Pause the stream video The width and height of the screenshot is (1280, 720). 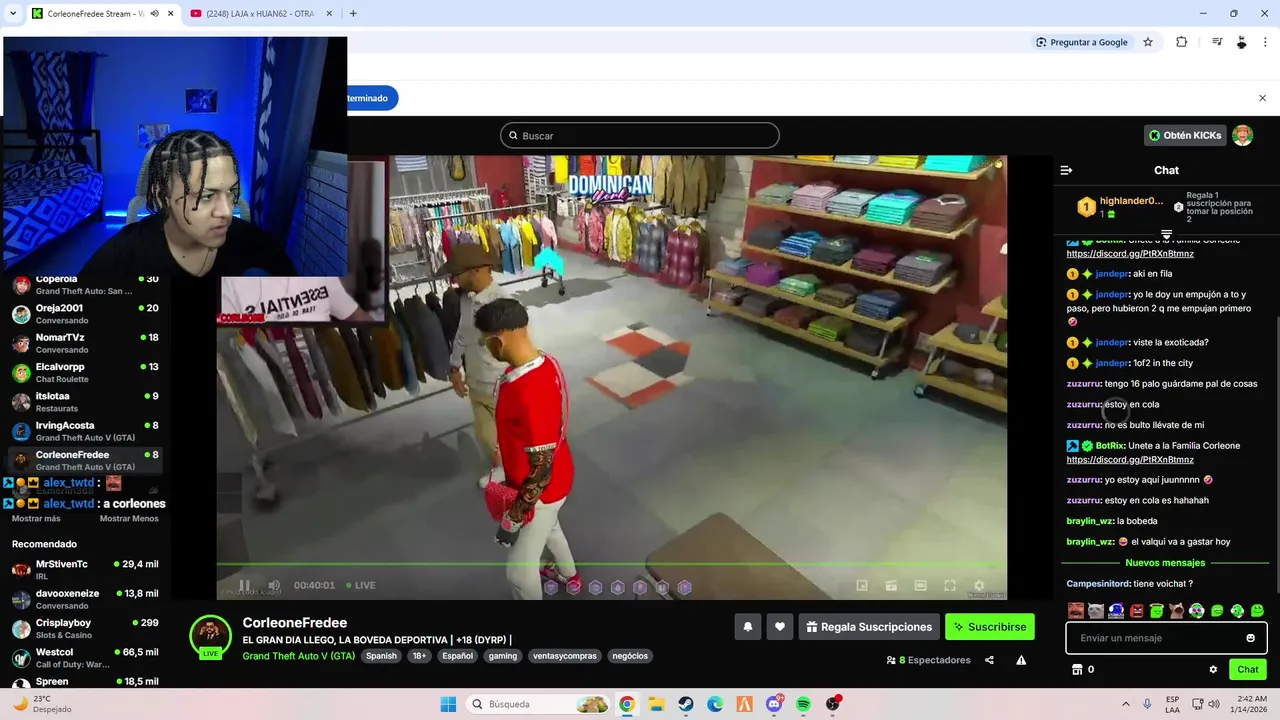click(244, 585)
